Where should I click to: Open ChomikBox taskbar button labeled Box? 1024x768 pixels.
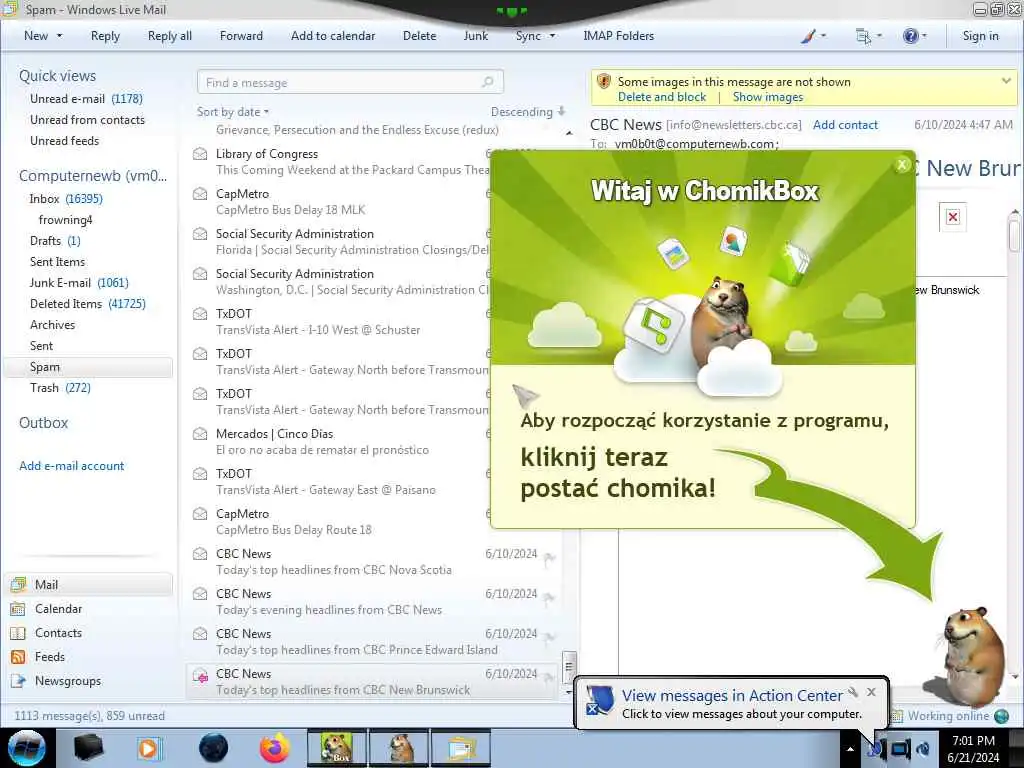337,748
